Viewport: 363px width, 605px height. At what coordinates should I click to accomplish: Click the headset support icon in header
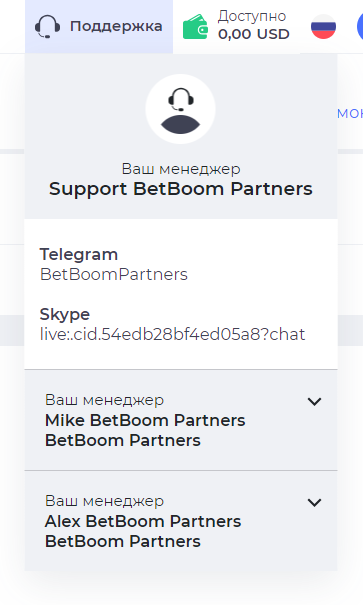[x=47, y=27]
